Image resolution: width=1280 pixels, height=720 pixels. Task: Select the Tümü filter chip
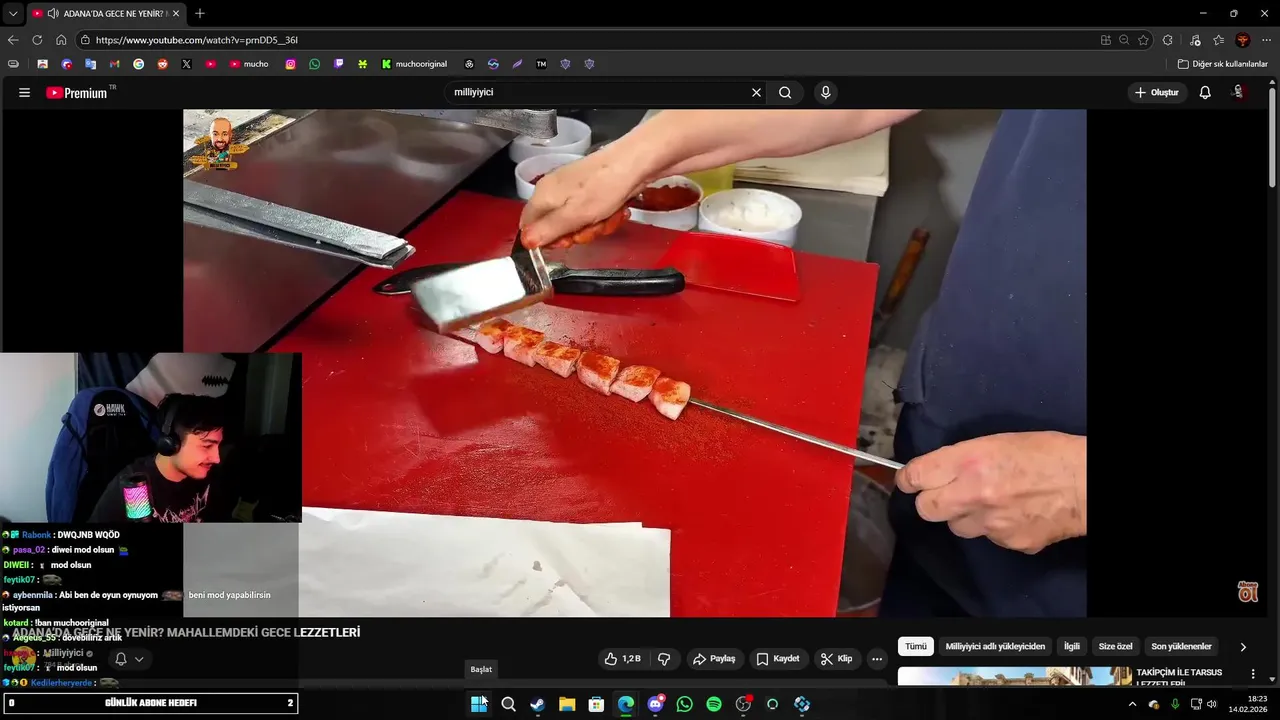pyautogui.click(x=916, y=647)
